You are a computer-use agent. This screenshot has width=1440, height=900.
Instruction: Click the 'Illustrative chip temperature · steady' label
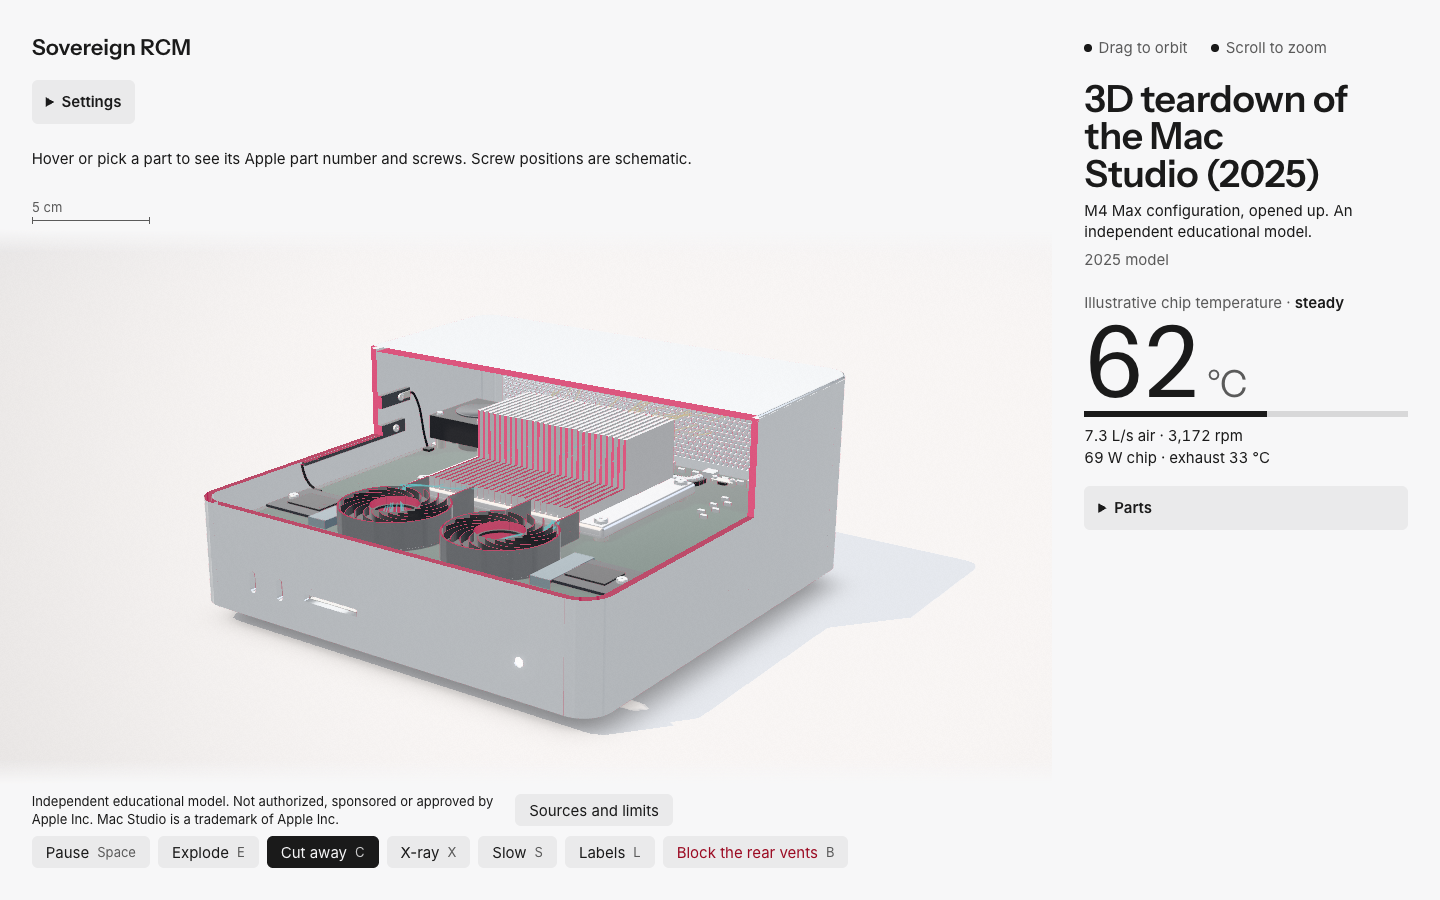coord(1214,303)
